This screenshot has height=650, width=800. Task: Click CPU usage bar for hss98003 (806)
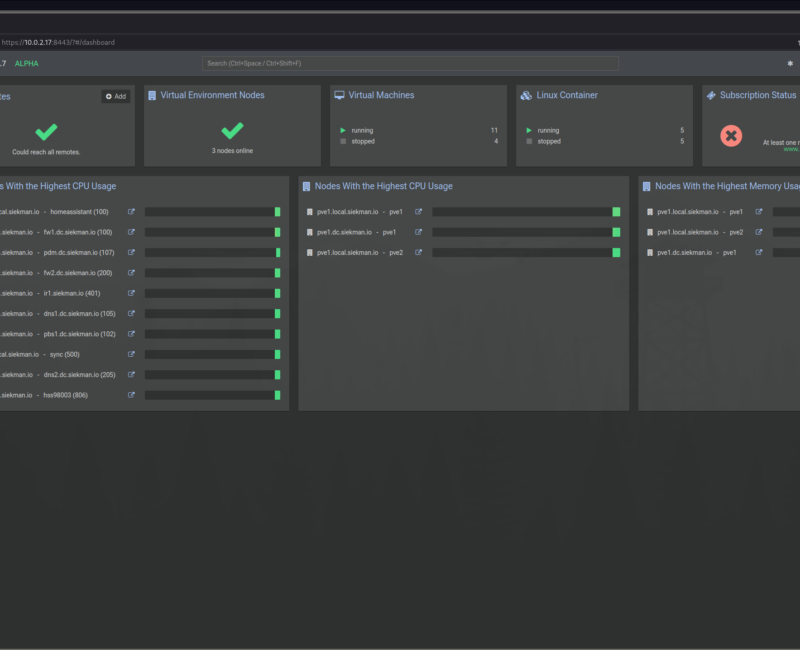click(x=212, y=395)
